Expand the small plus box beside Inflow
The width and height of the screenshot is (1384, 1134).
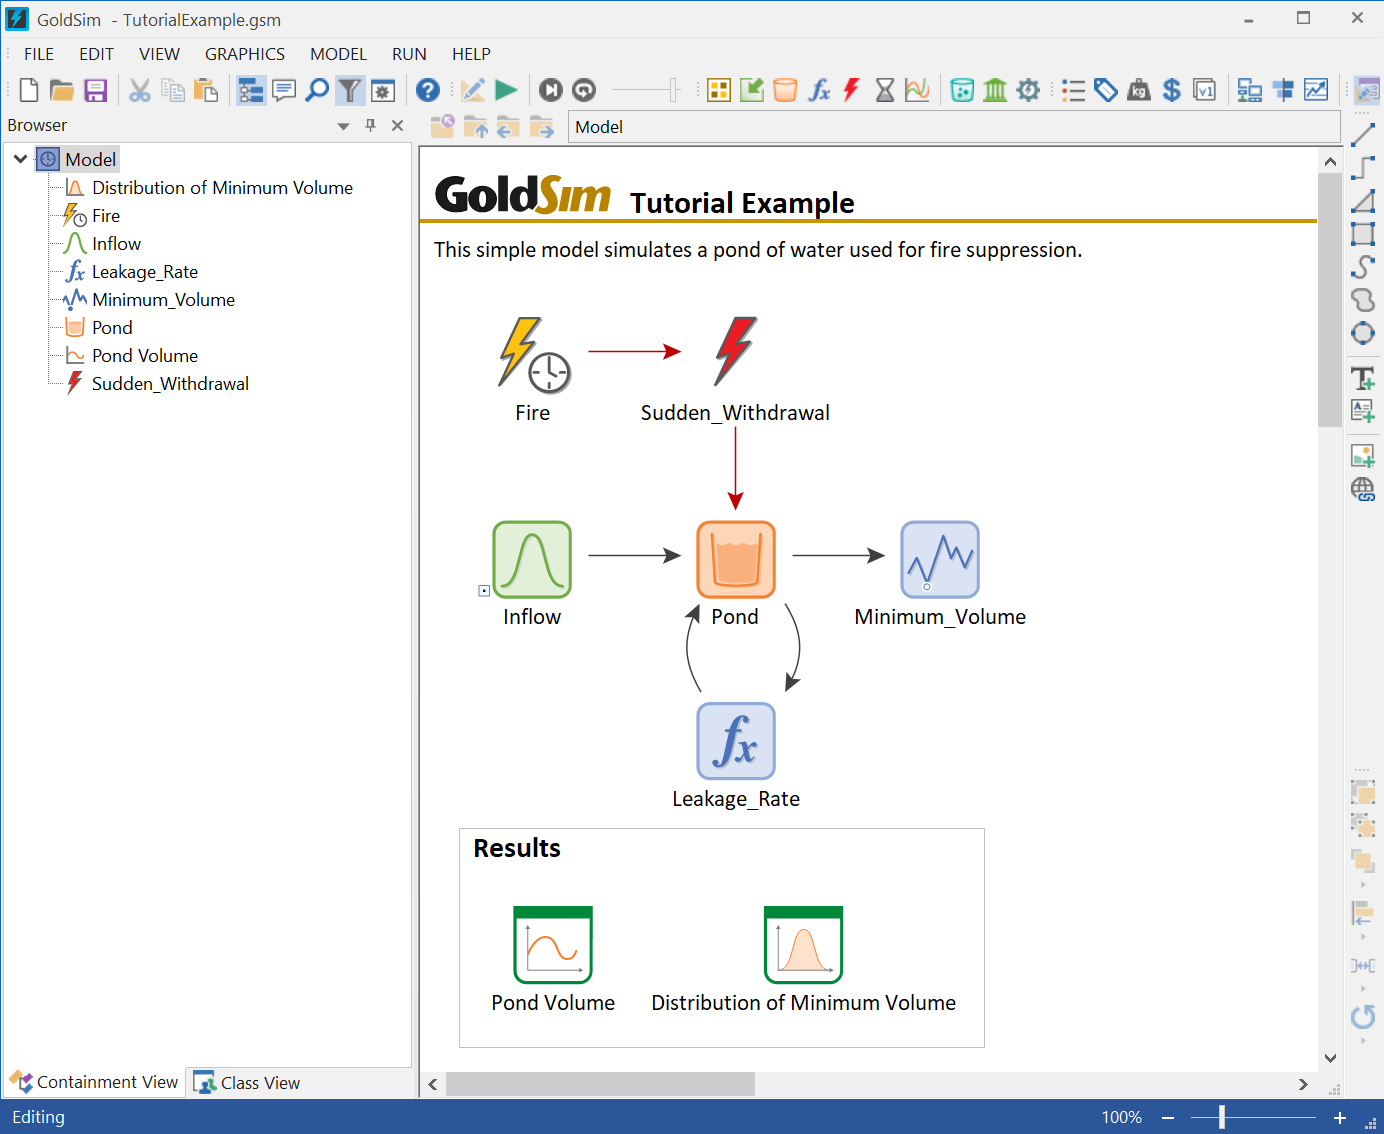pos(484,591)
